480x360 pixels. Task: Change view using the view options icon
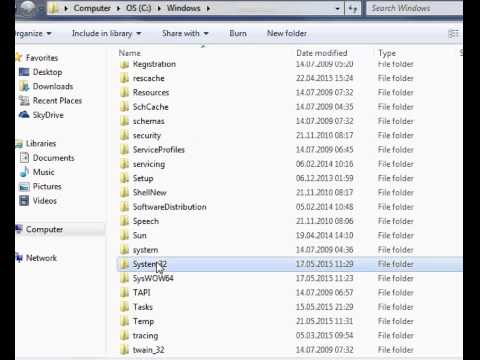[453, 34]
